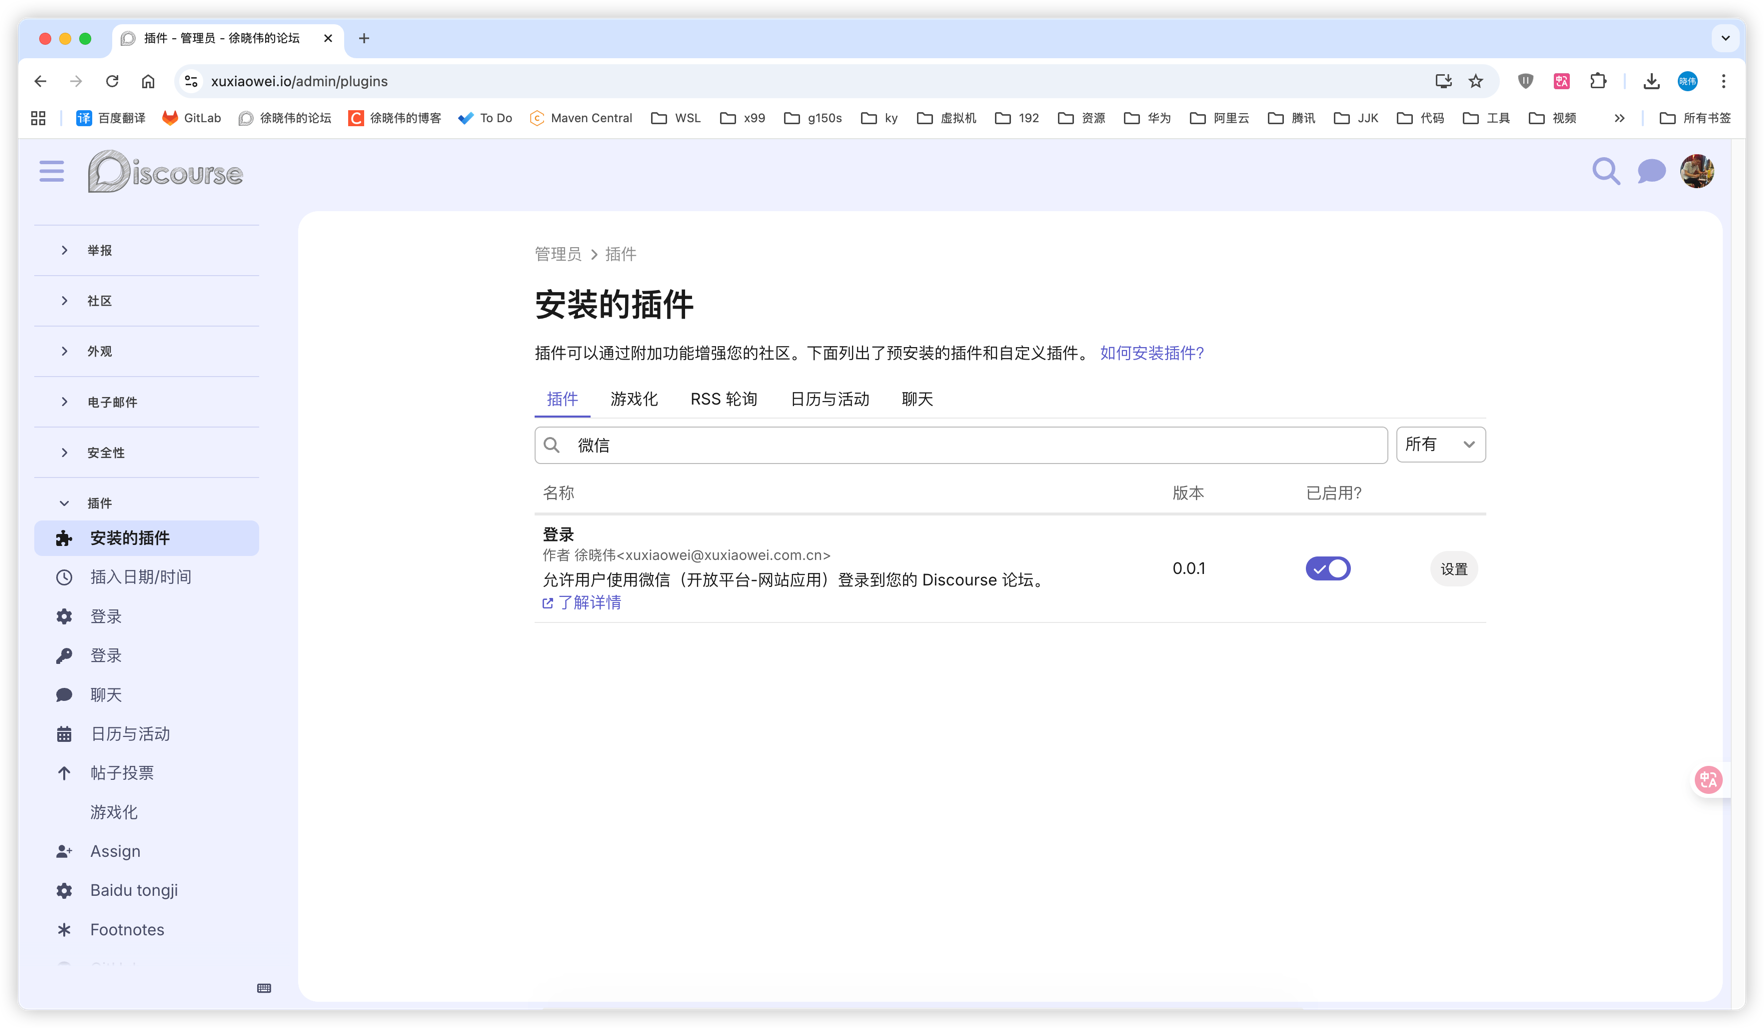Screen dimensions: 1764x1028
Task: Click the Discourse logo
Action: click(x=165, y=172)
